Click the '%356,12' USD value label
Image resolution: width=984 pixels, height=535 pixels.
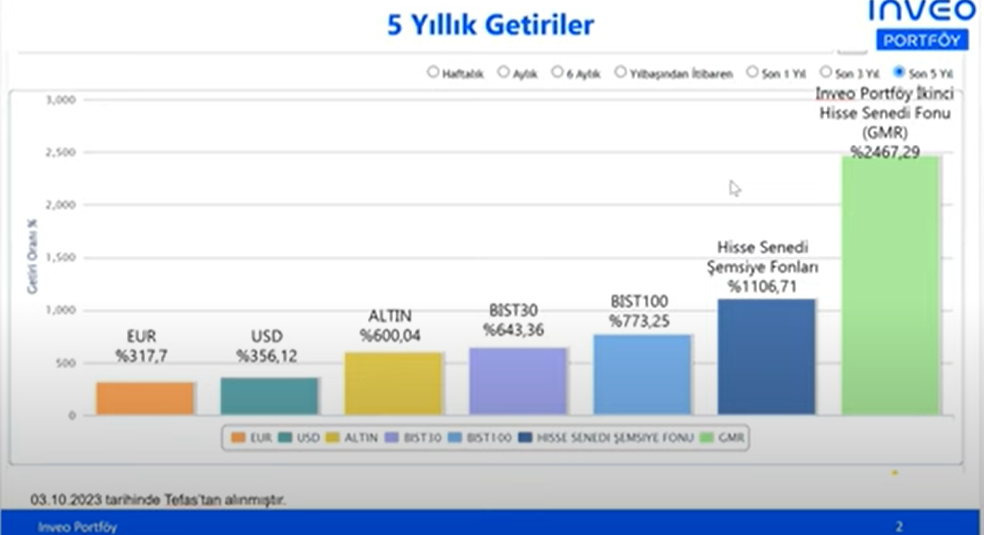267,356
